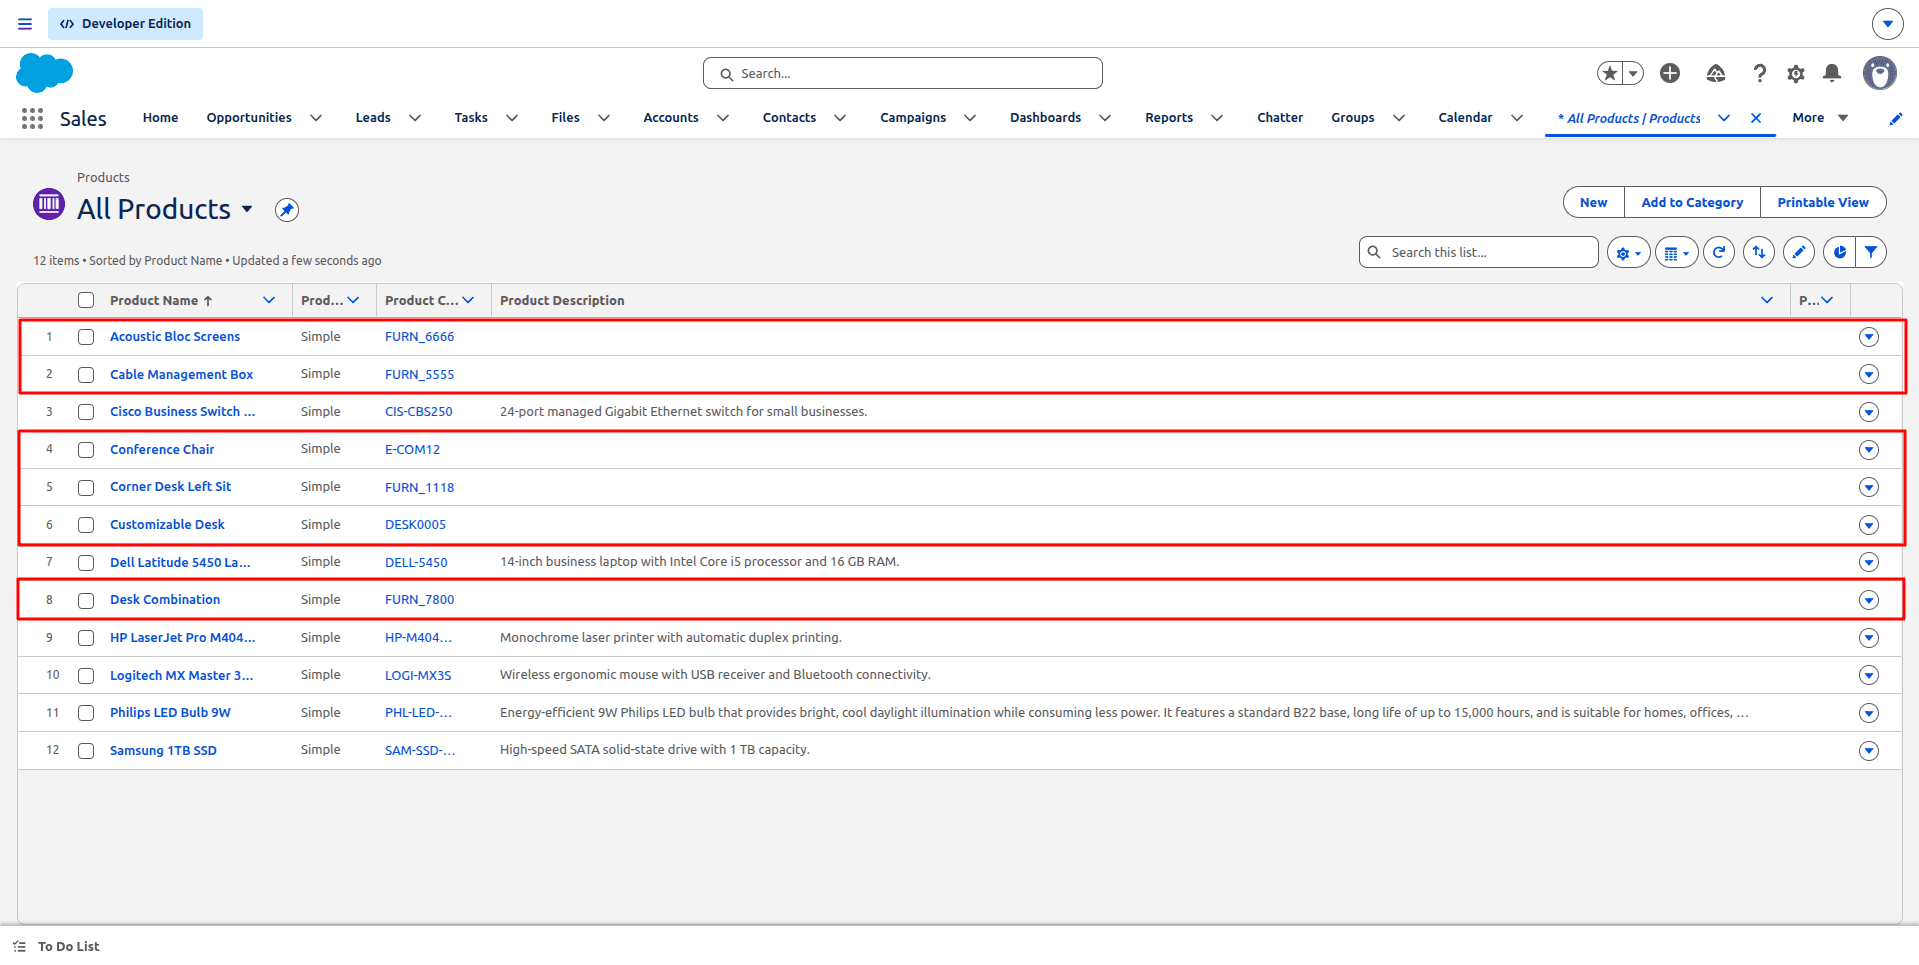Open the Chatter tab
This screenshot has width=1919, height=965.
[1280, 118]
